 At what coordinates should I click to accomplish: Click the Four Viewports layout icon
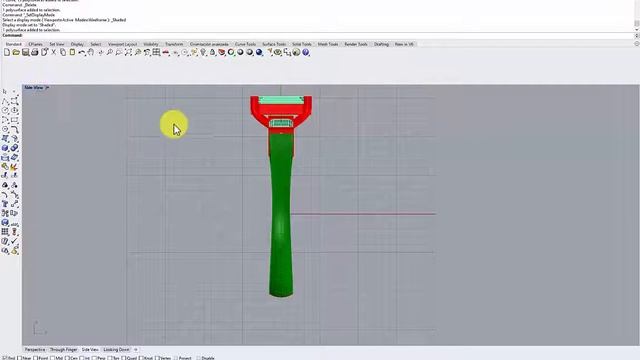click(x=156, y=52)
